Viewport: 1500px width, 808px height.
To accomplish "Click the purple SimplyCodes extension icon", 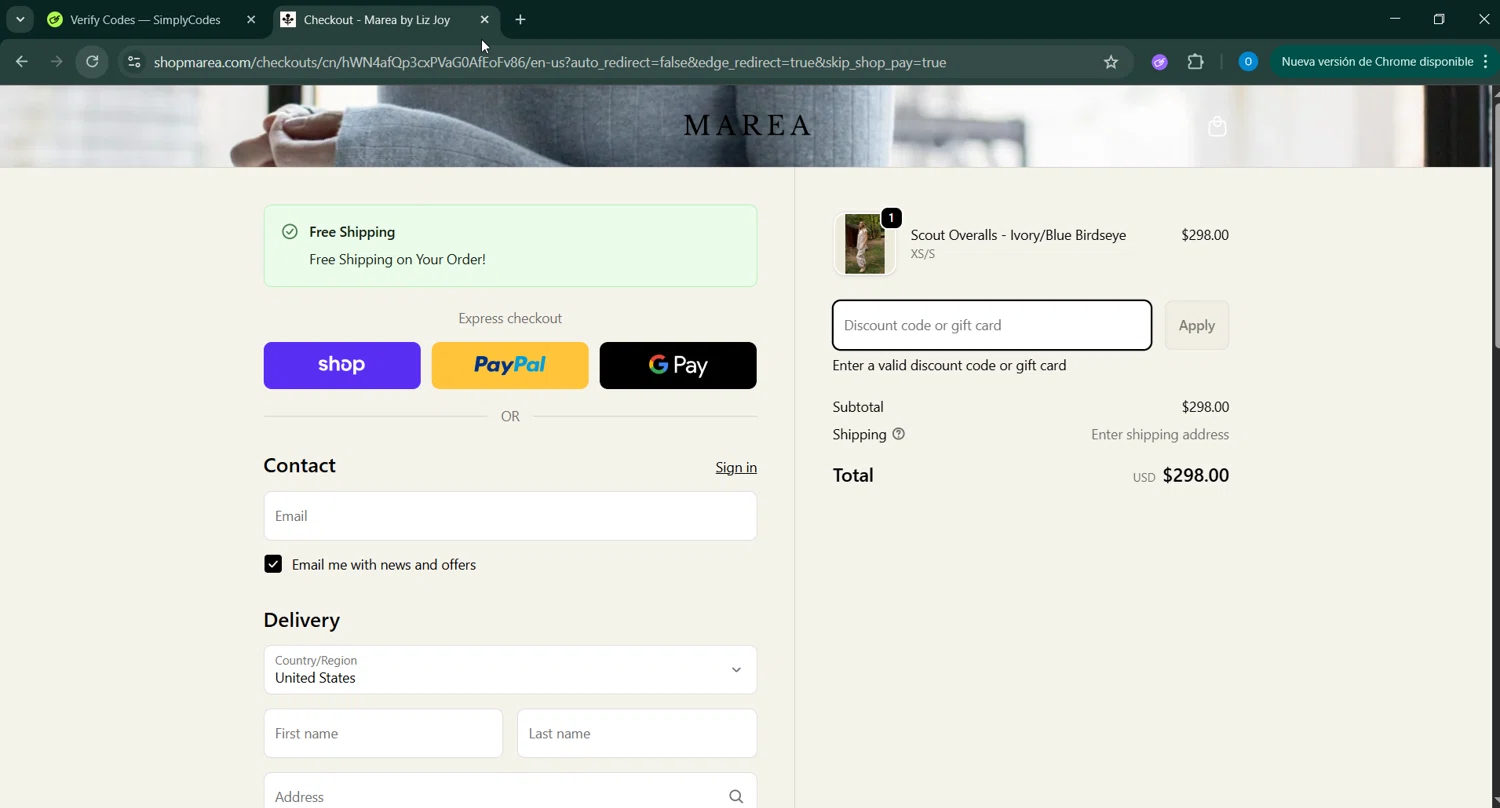I will (x=1160, y=62).
